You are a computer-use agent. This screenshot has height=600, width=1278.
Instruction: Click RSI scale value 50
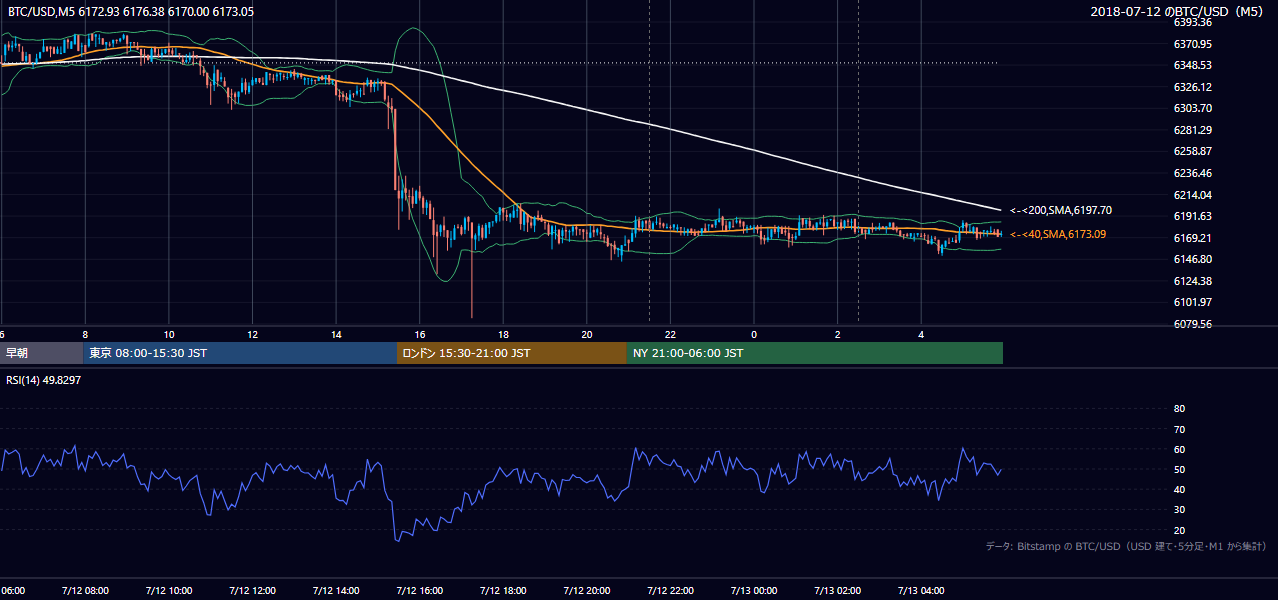click(x=1179, y=469)
